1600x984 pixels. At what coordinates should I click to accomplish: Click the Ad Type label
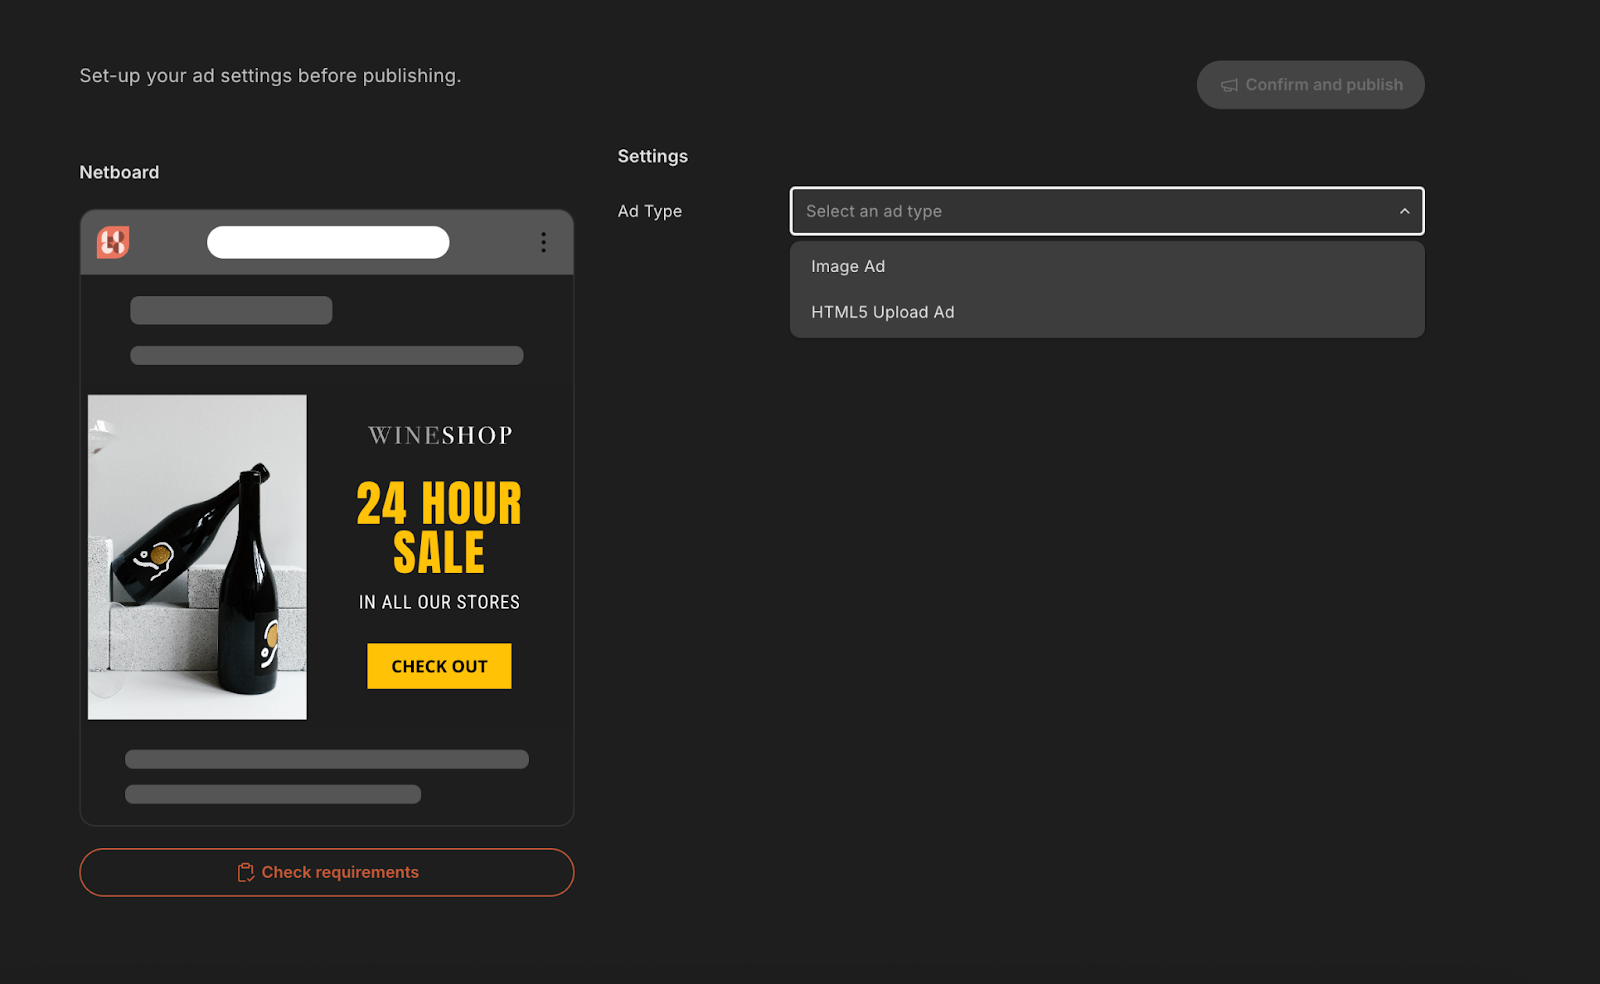point(650,211)
